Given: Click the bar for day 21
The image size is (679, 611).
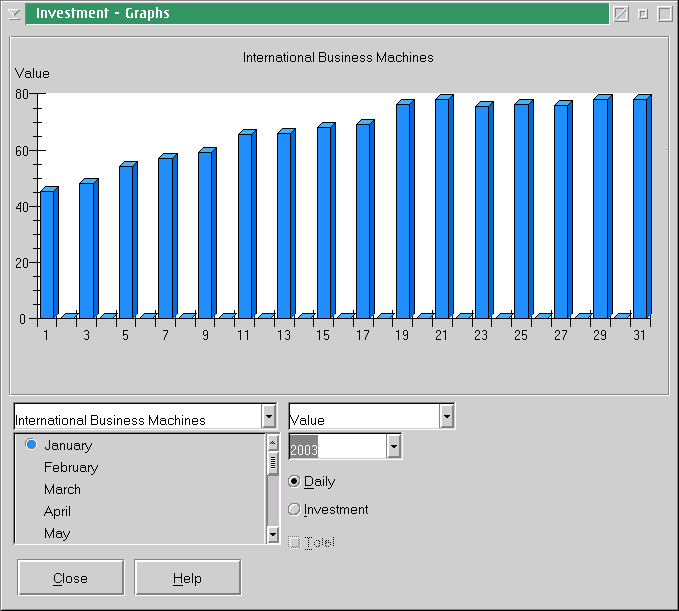Looking at the screenshot, I should click(x=444, y=207).
